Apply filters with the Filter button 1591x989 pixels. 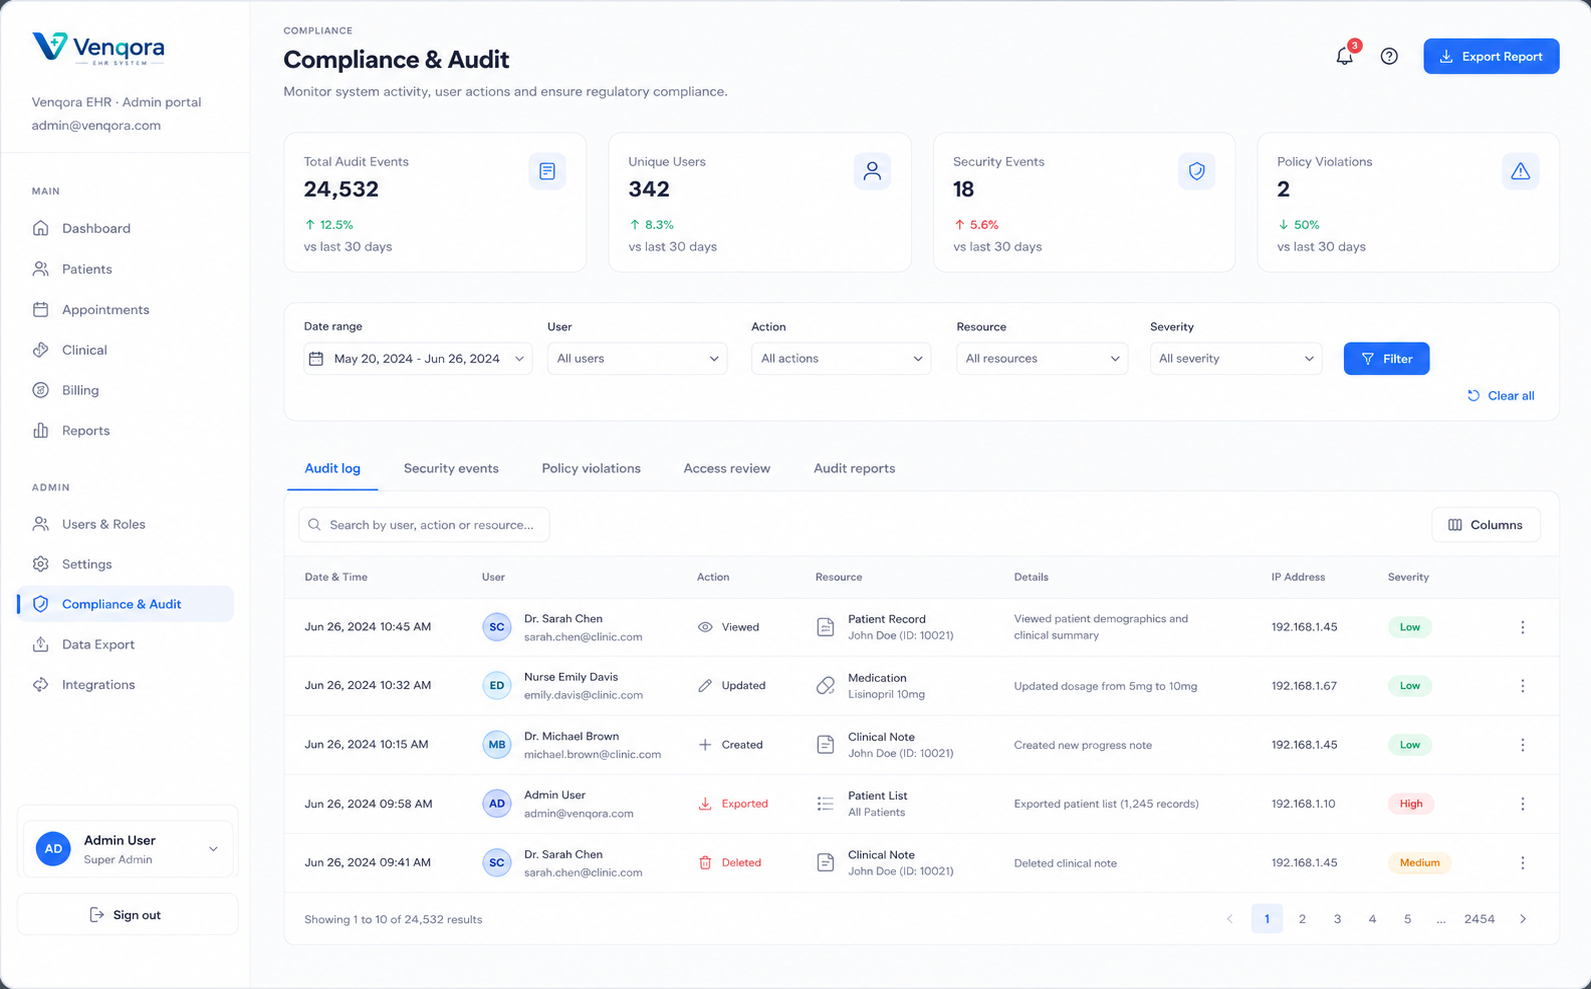point(1386,359)
